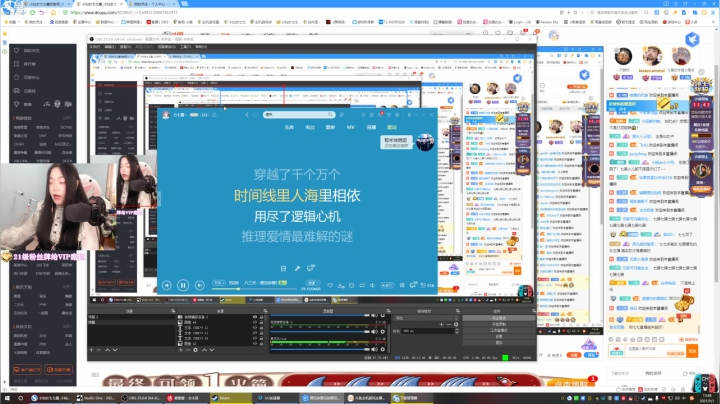Screen dimensions: 720x404
Task: Open the Windows Start menu
Action: pyautogui.click(x=7, y=398)
